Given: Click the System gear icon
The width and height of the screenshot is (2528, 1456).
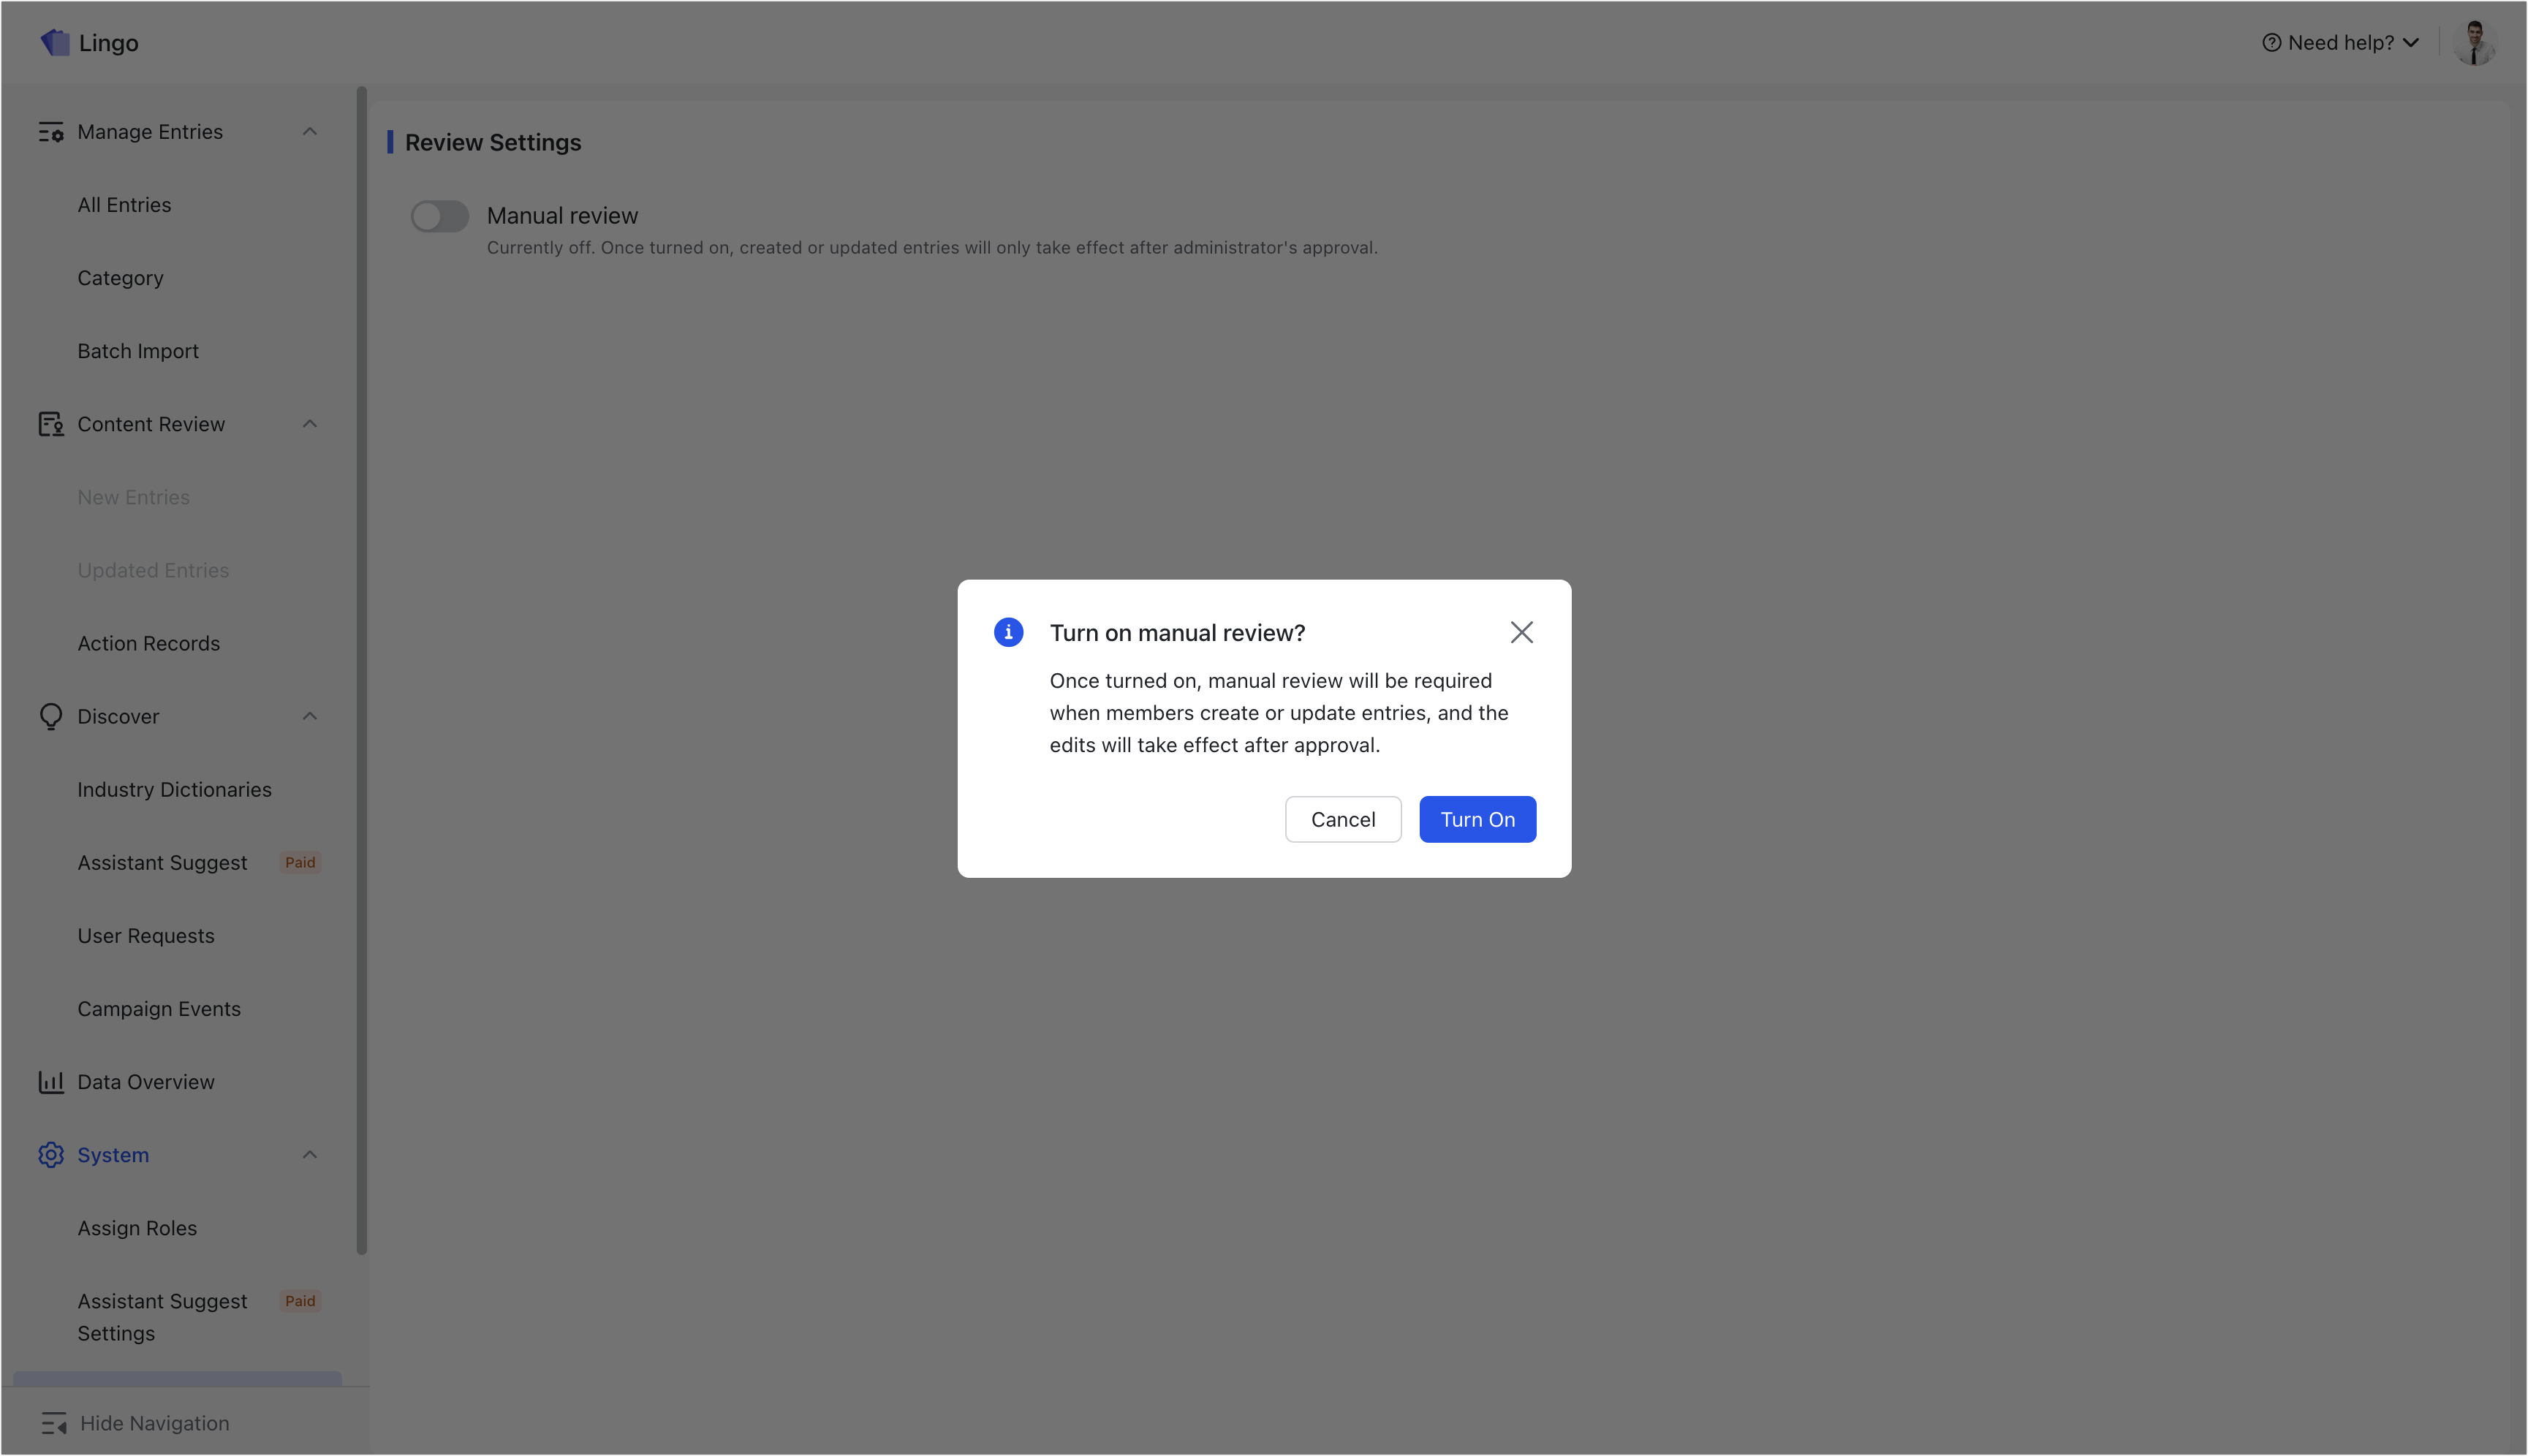Looking at the screenshot, I should (x=51, y=1155).
